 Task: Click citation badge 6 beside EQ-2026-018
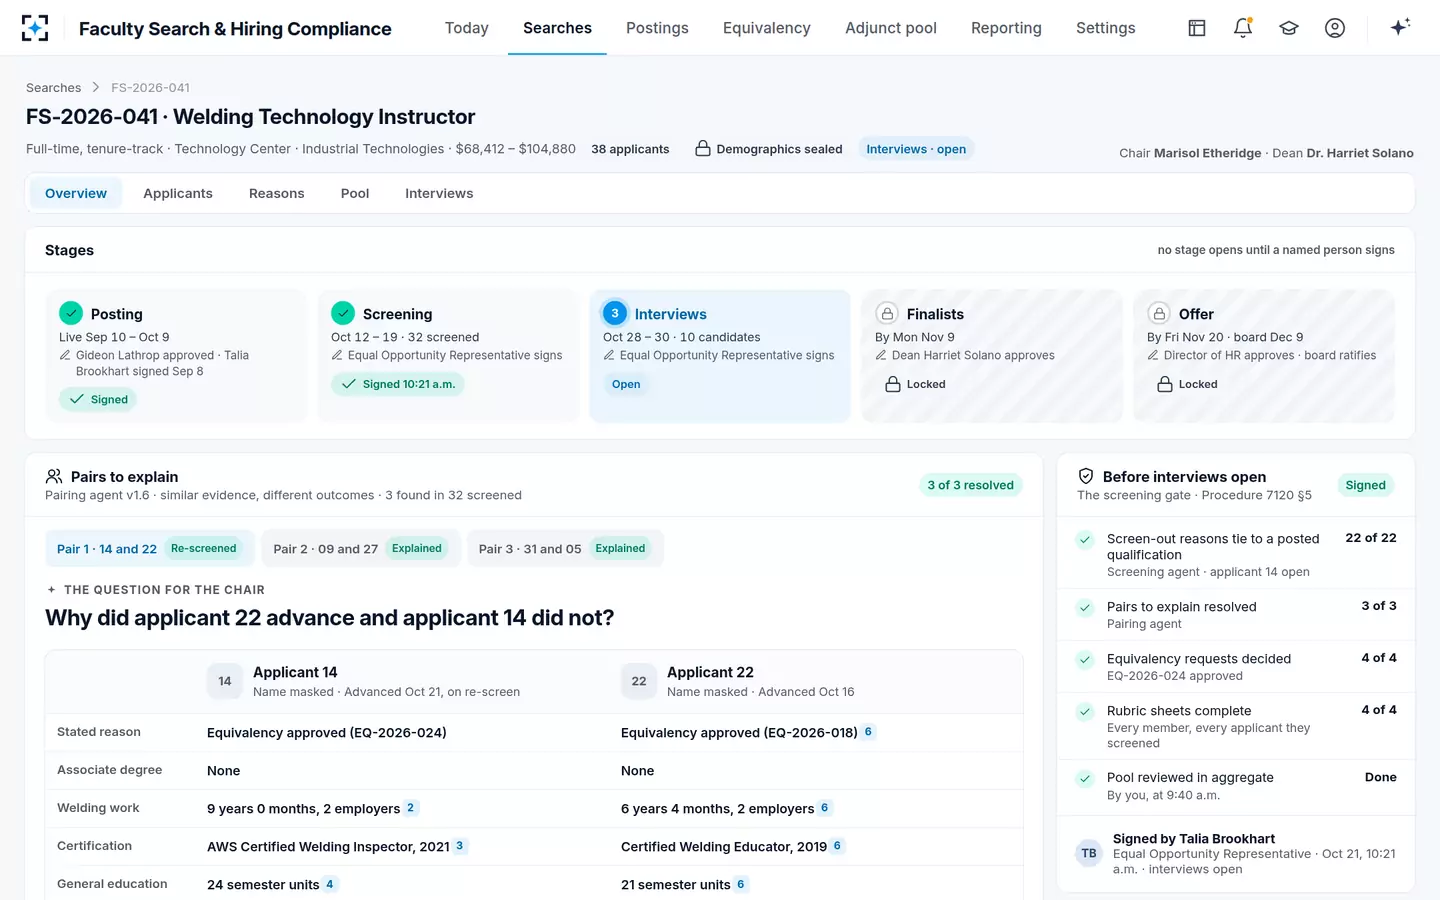tap(869, 732)
